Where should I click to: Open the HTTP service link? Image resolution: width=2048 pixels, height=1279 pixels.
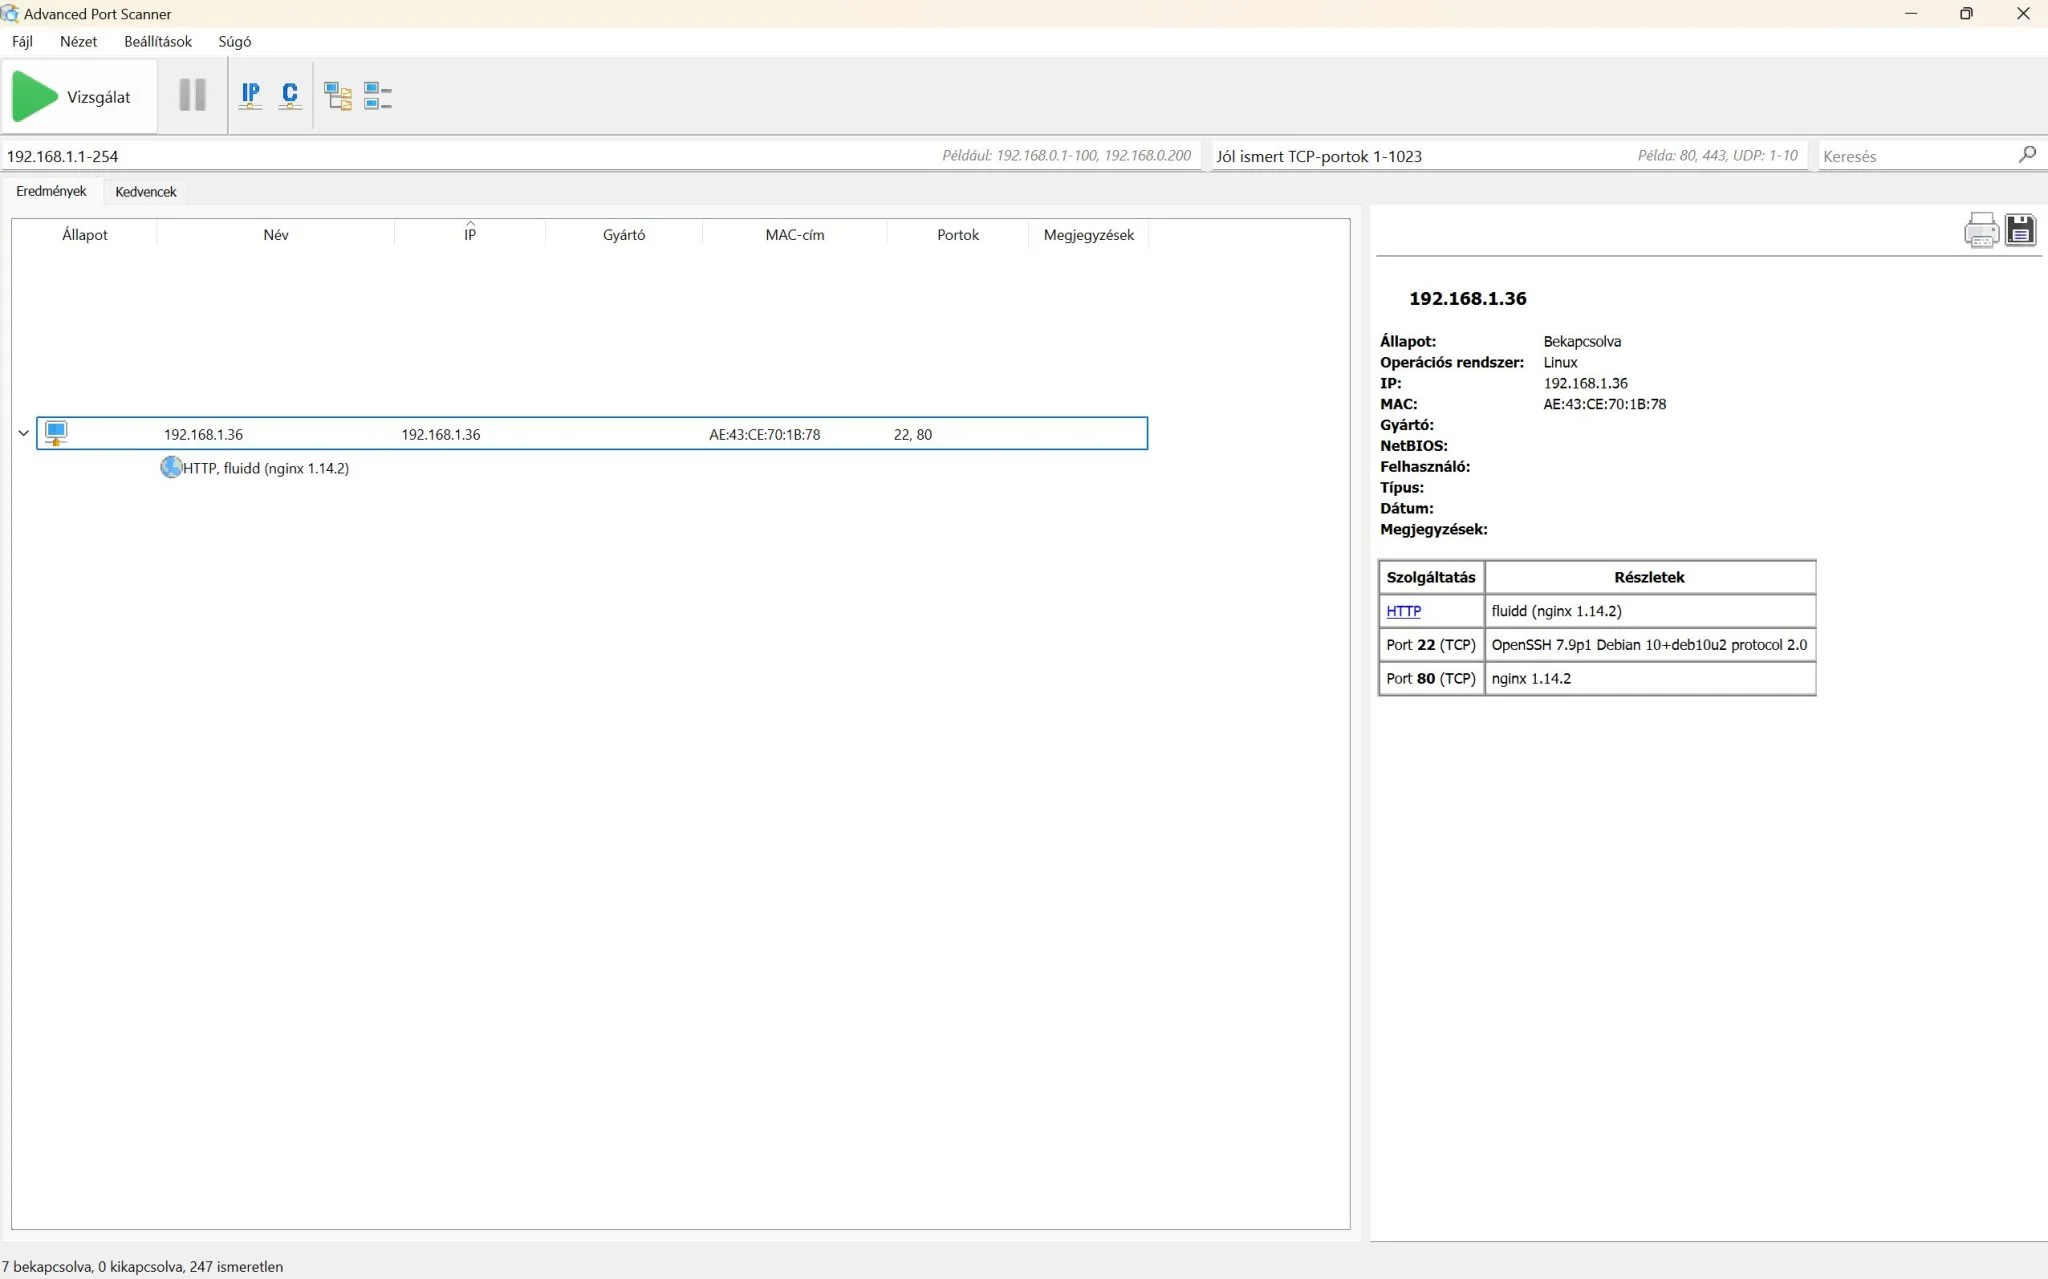[1403, 611]
